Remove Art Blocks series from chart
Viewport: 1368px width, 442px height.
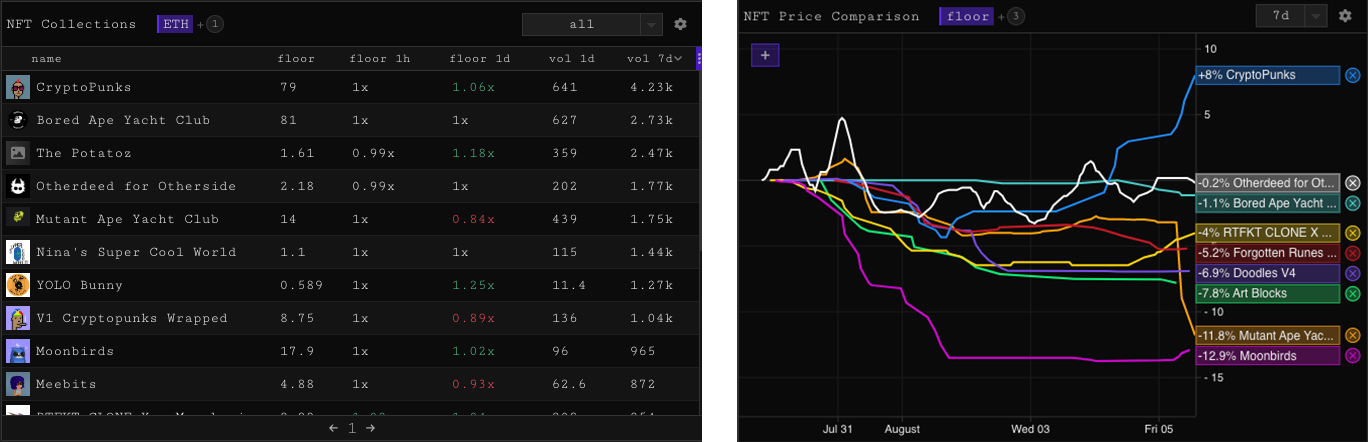tap(1352, 293)
